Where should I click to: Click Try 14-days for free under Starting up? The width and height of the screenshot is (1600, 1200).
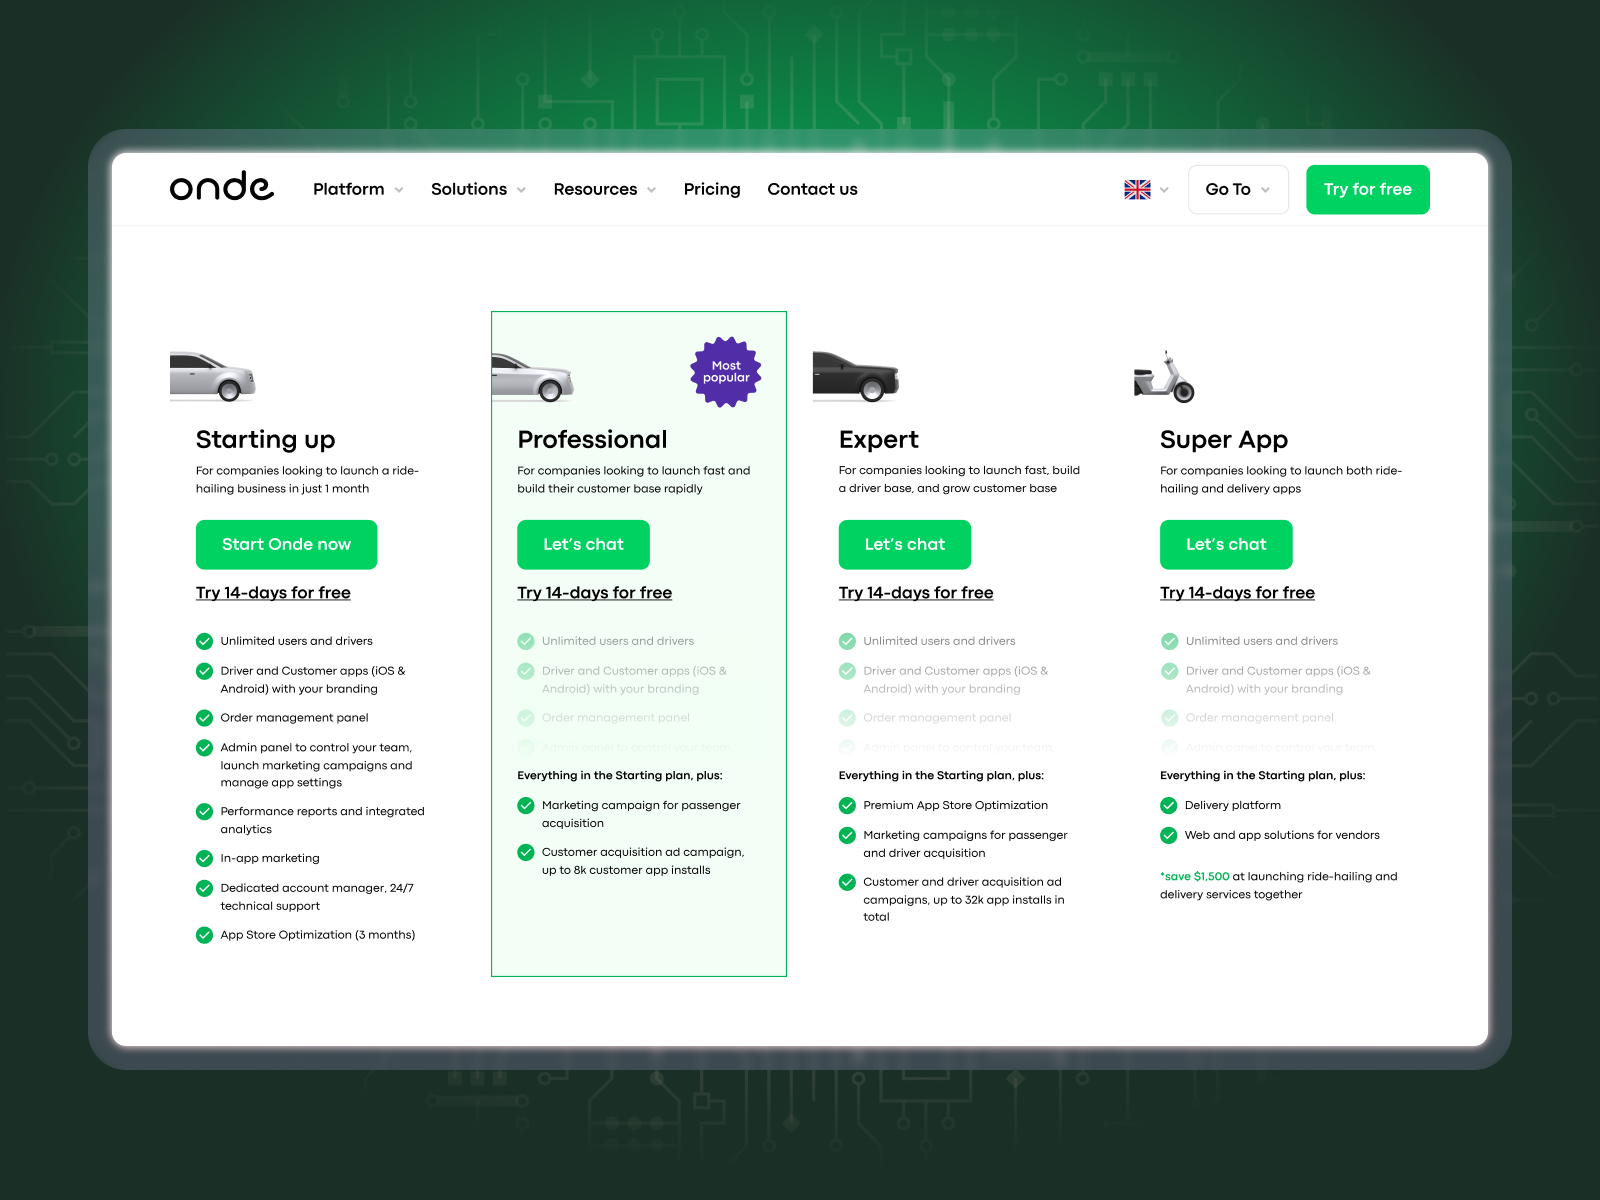point(273,593)
